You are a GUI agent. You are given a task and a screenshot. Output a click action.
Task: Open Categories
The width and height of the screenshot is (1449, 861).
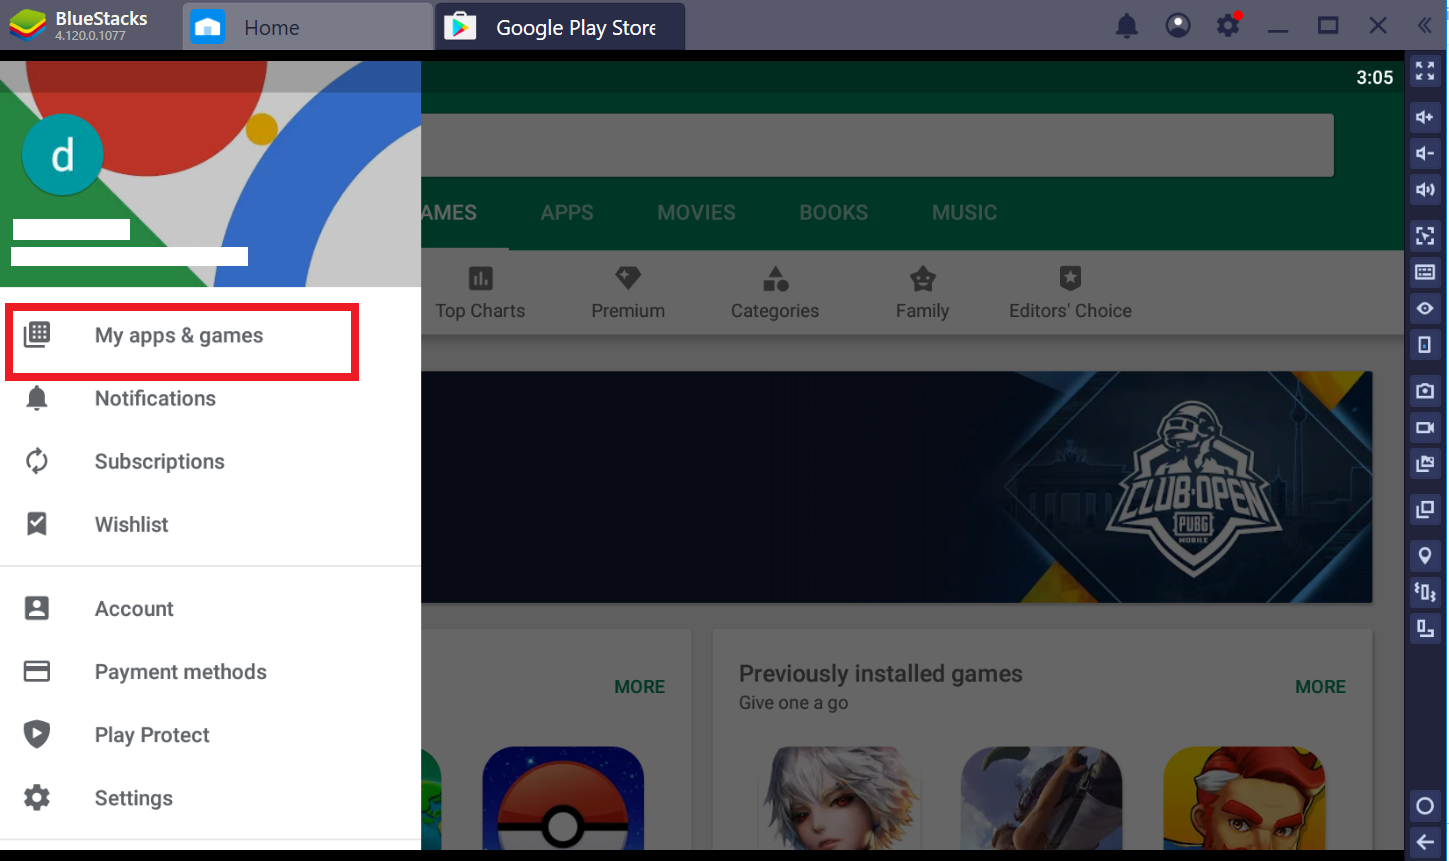775,293
